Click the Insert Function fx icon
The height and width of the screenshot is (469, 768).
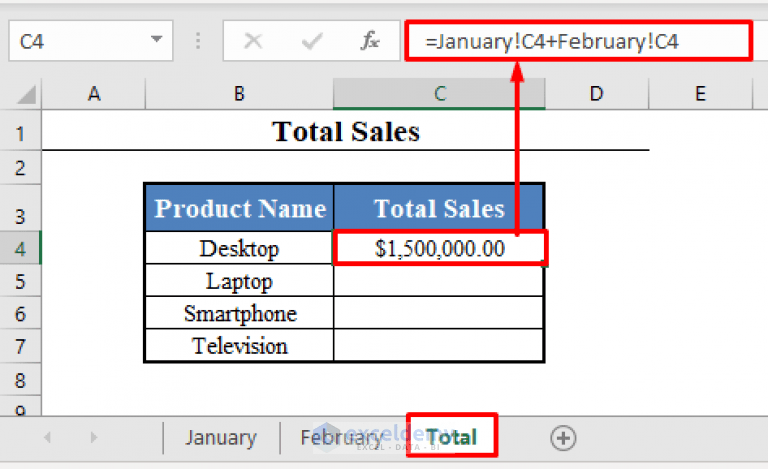(x=370, y=41)
